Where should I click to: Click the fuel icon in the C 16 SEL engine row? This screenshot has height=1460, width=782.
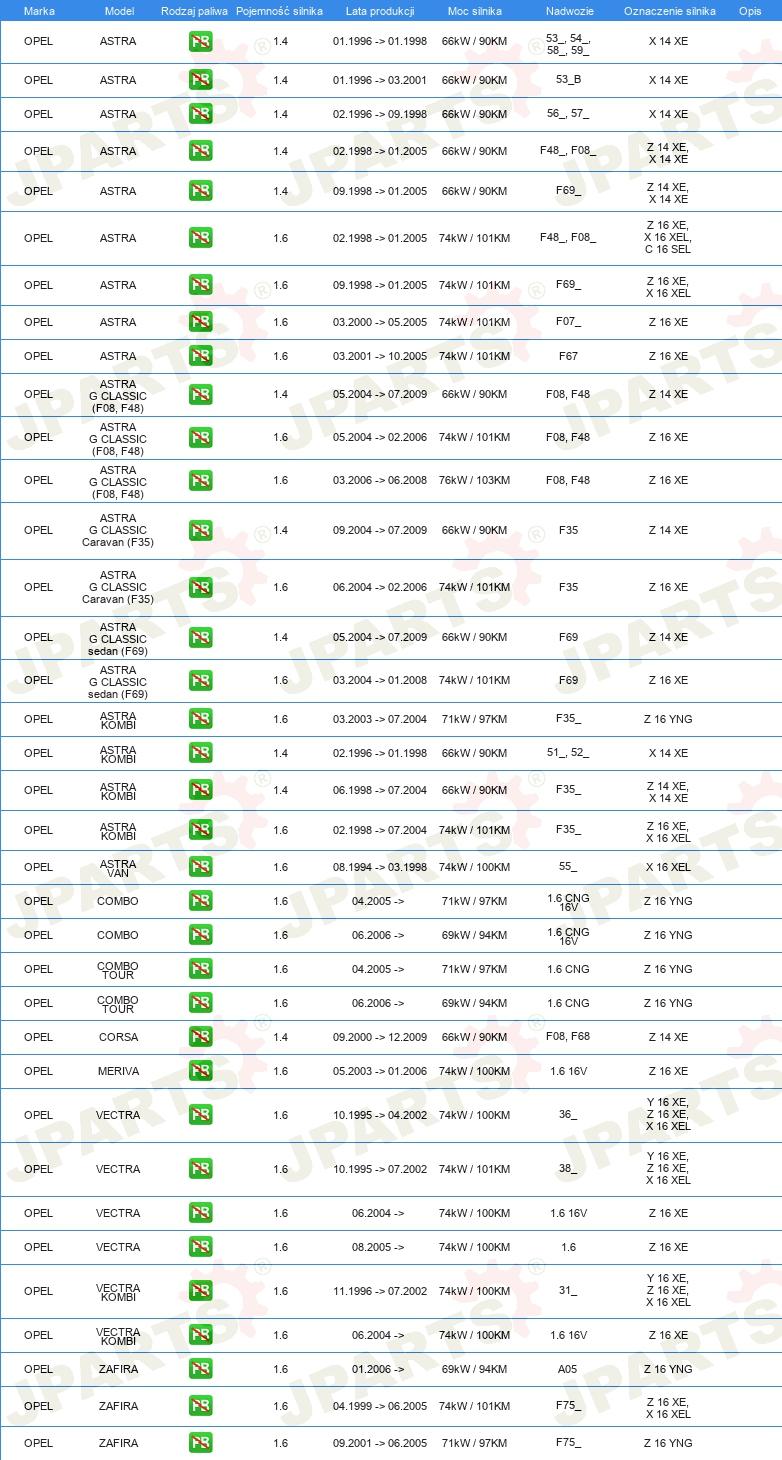(201, 238)
